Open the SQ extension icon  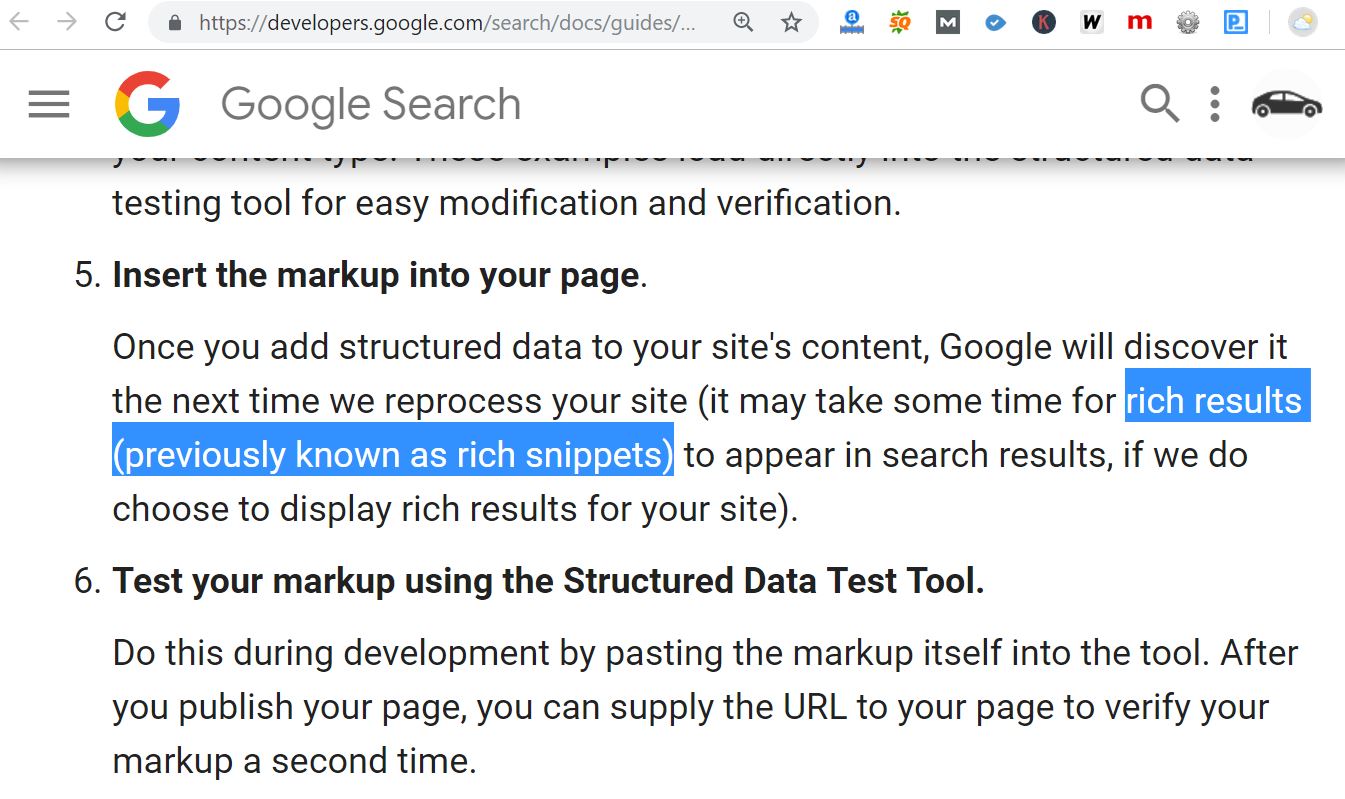click(x=900, y=22)
